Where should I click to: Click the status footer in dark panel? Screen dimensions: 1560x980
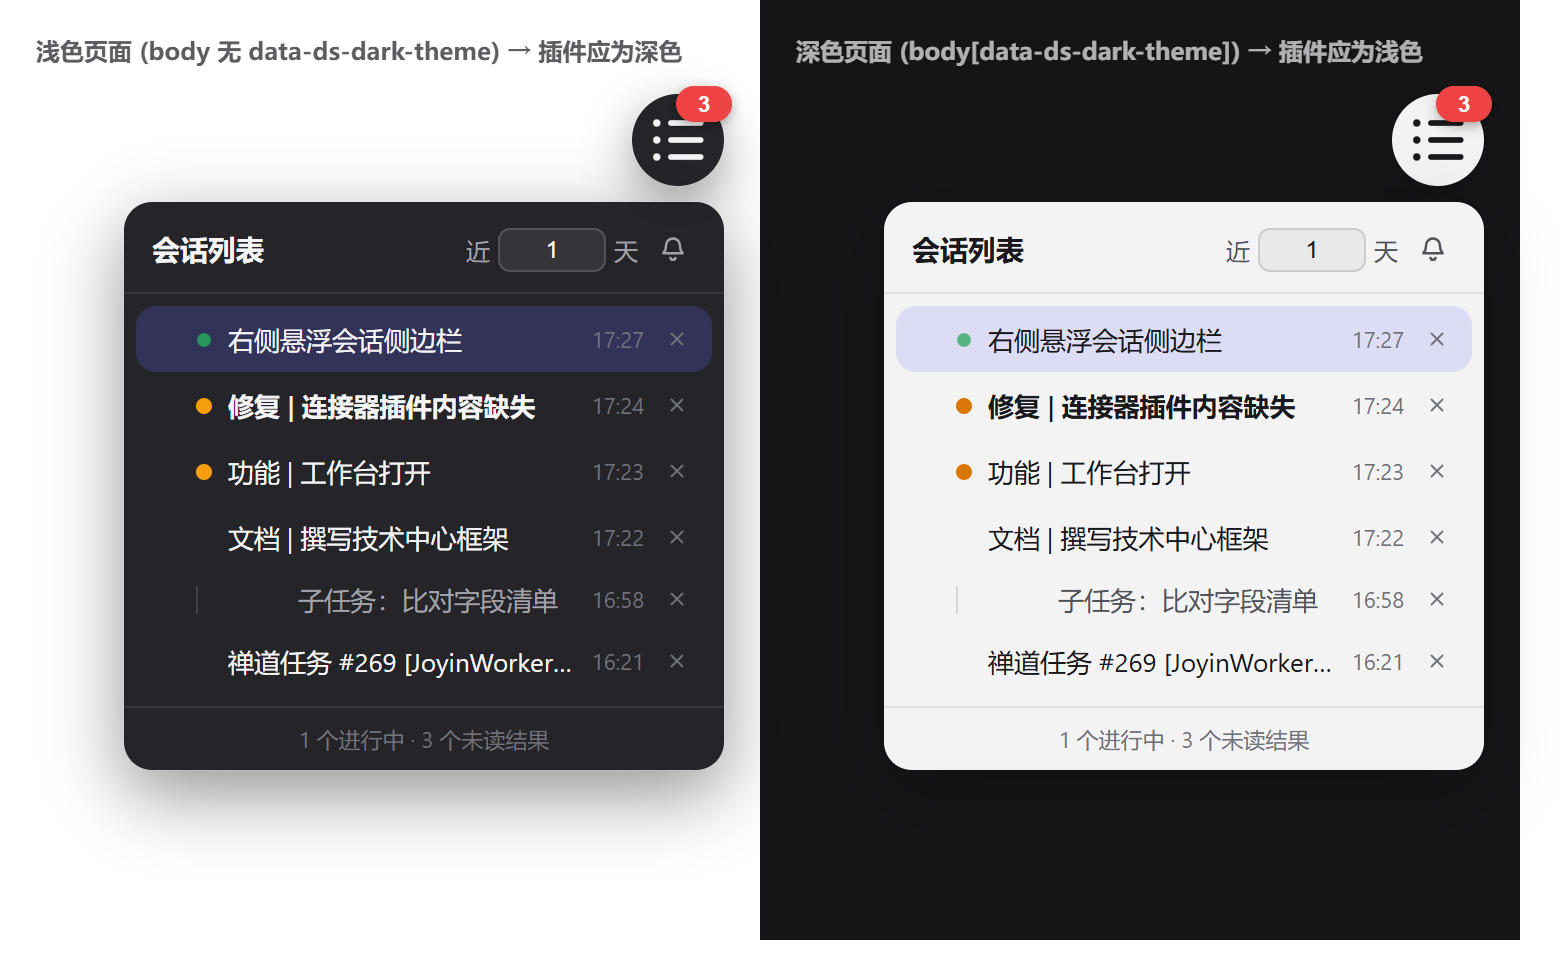pos(424,740)
